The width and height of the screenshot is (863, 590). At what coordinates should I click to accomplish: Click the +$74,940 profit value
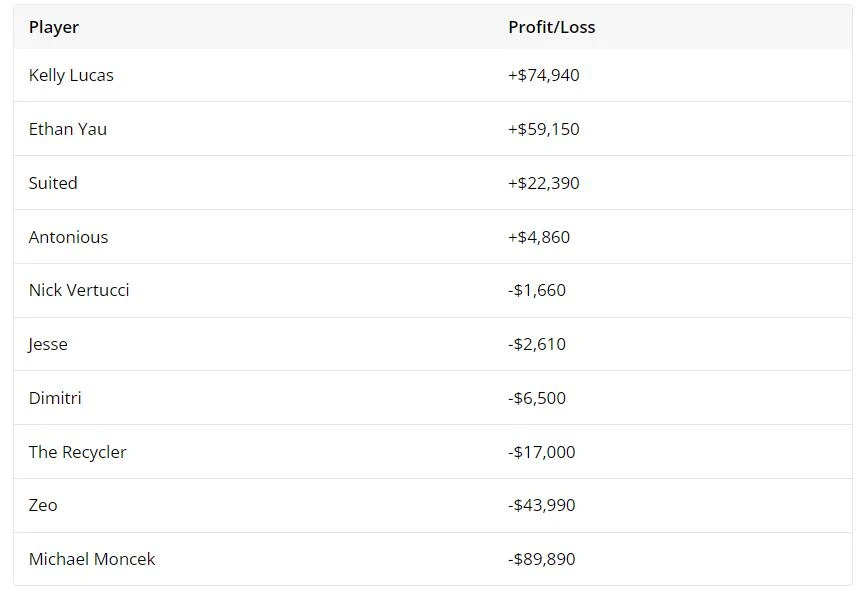click(543, 75)
